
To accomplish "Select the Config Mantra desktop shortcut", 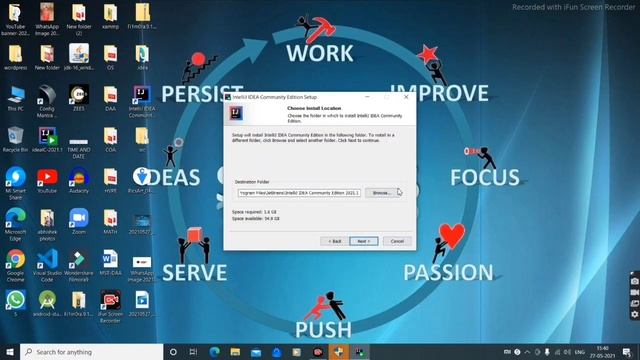I will pos(47,101).
